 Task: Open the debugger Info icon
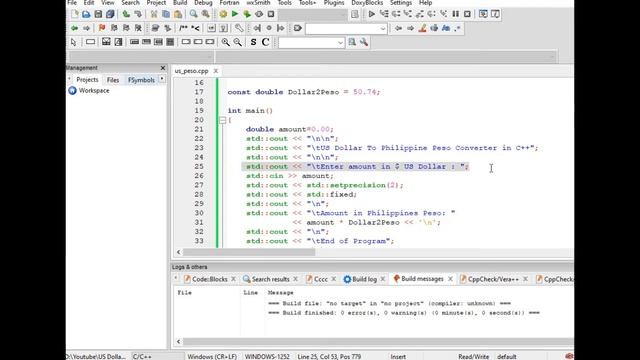495,14
